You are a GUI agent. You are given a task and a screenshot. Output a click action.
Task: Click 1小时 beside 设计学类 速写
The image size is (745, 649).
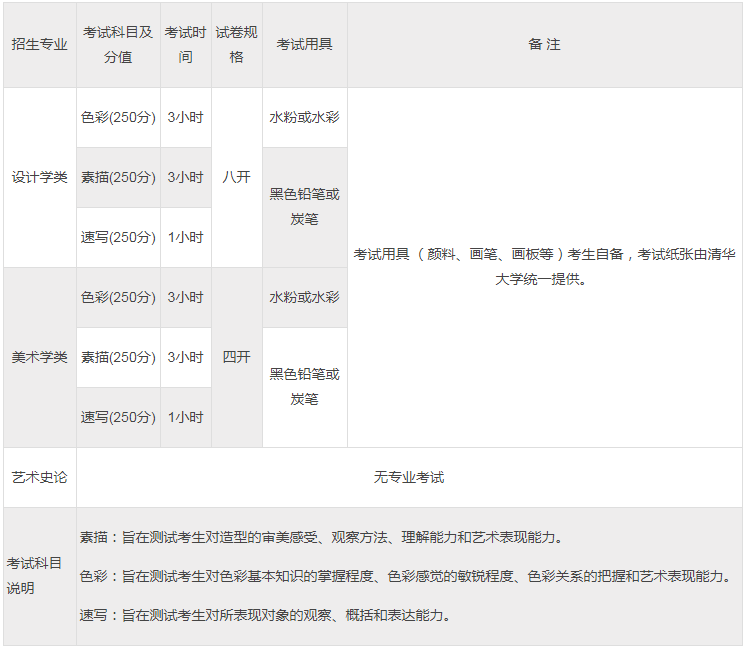[186, 237]
